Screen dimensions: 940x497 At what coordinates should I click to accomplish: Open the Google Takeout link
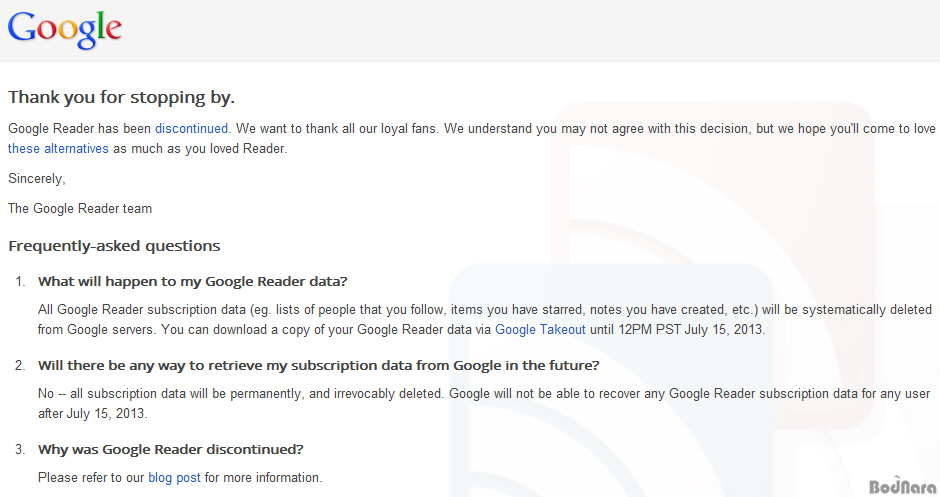coord(540,330)
